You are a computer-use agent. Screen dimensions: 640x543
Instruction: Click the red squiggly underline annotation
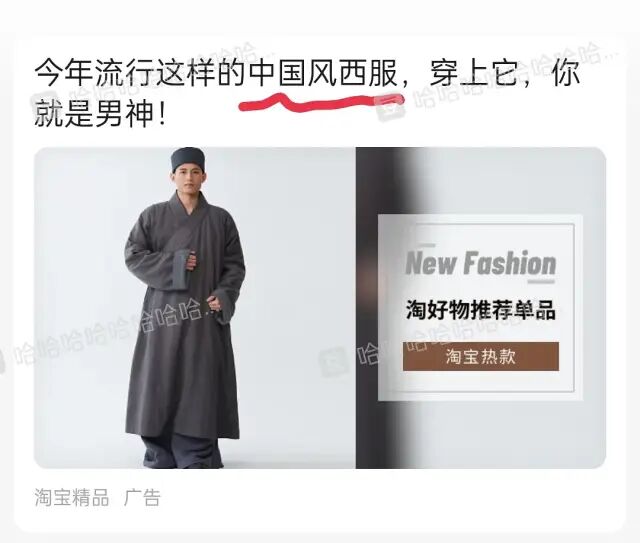click(321, 102)
